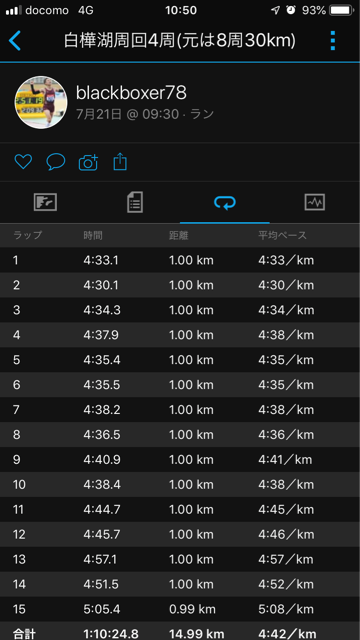Image resolution: width=360 pixels, height=640 pixels.
Task: Select lap 9 row with 4:40.9
Action: [180, 460]
